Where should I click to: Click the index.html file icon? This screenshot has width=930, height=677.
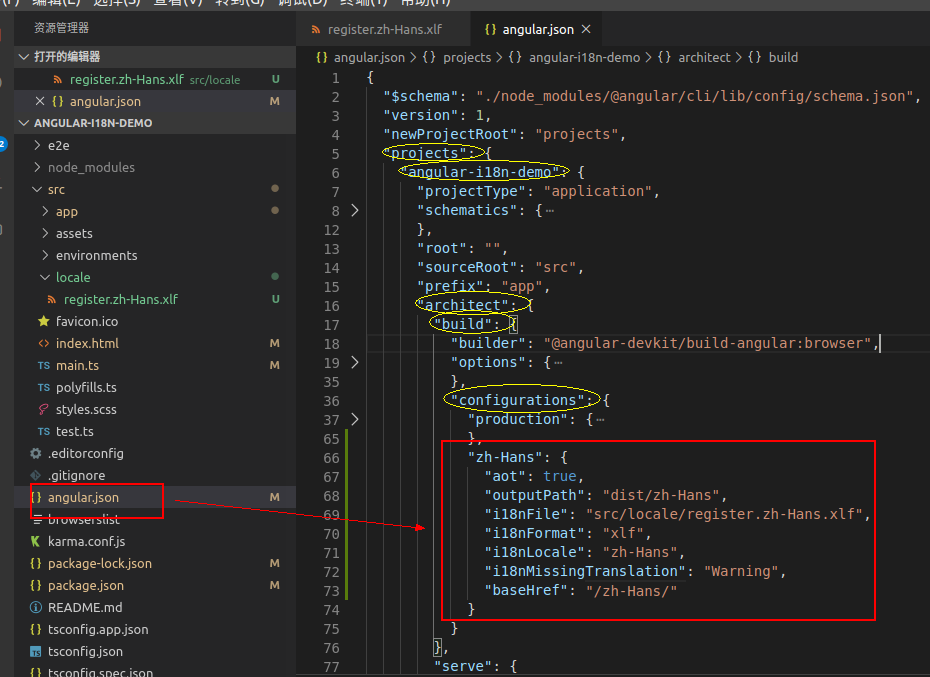tap(43, 343)
